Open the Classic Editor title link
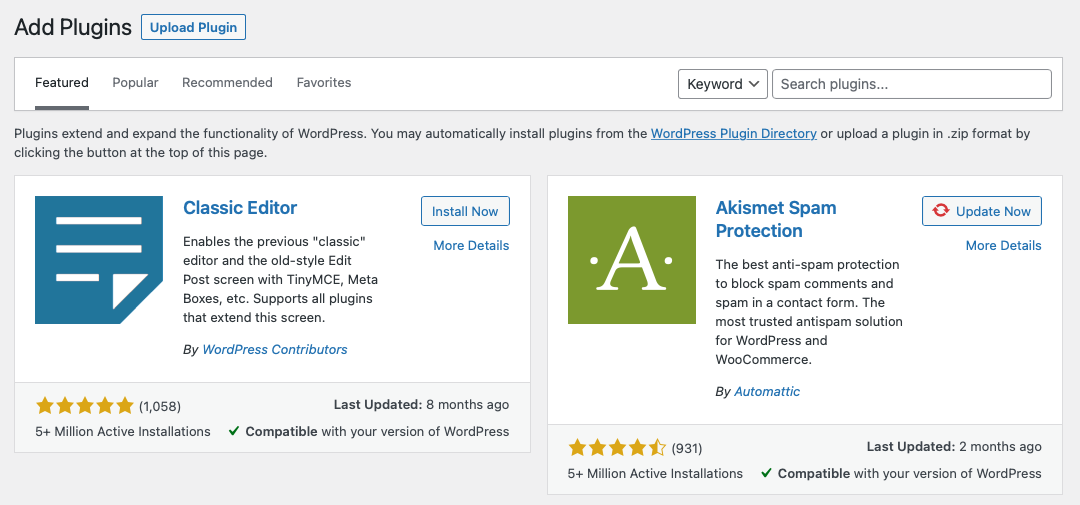1080x505 pixels. (240, 208)
